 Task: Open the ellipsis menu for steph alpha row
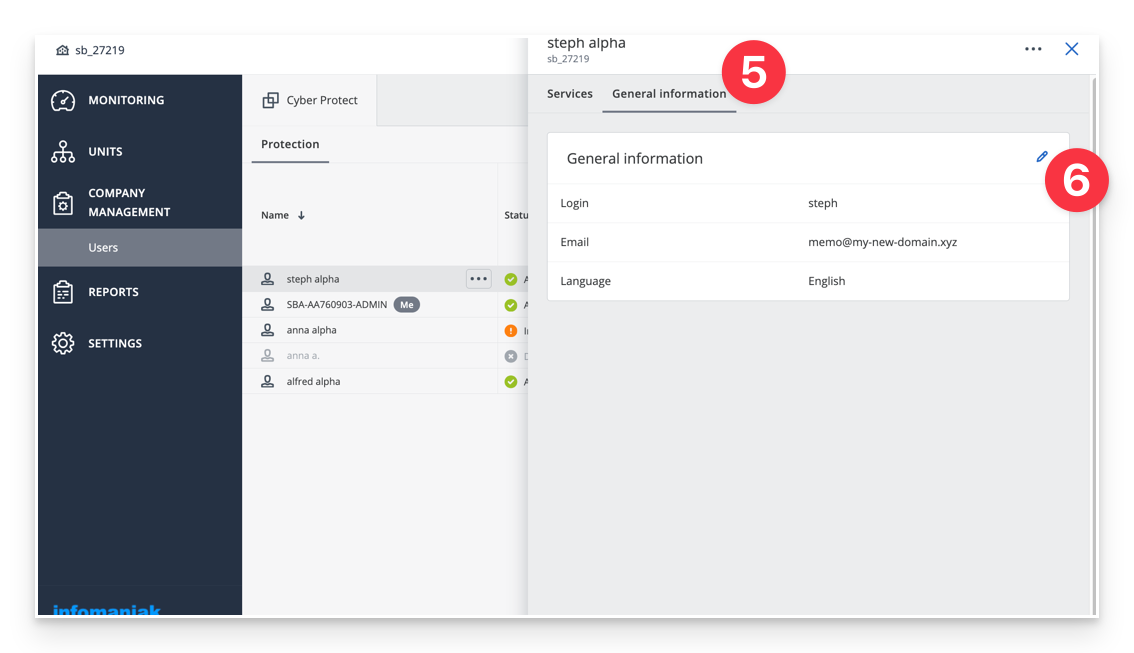tap(478, 279)
